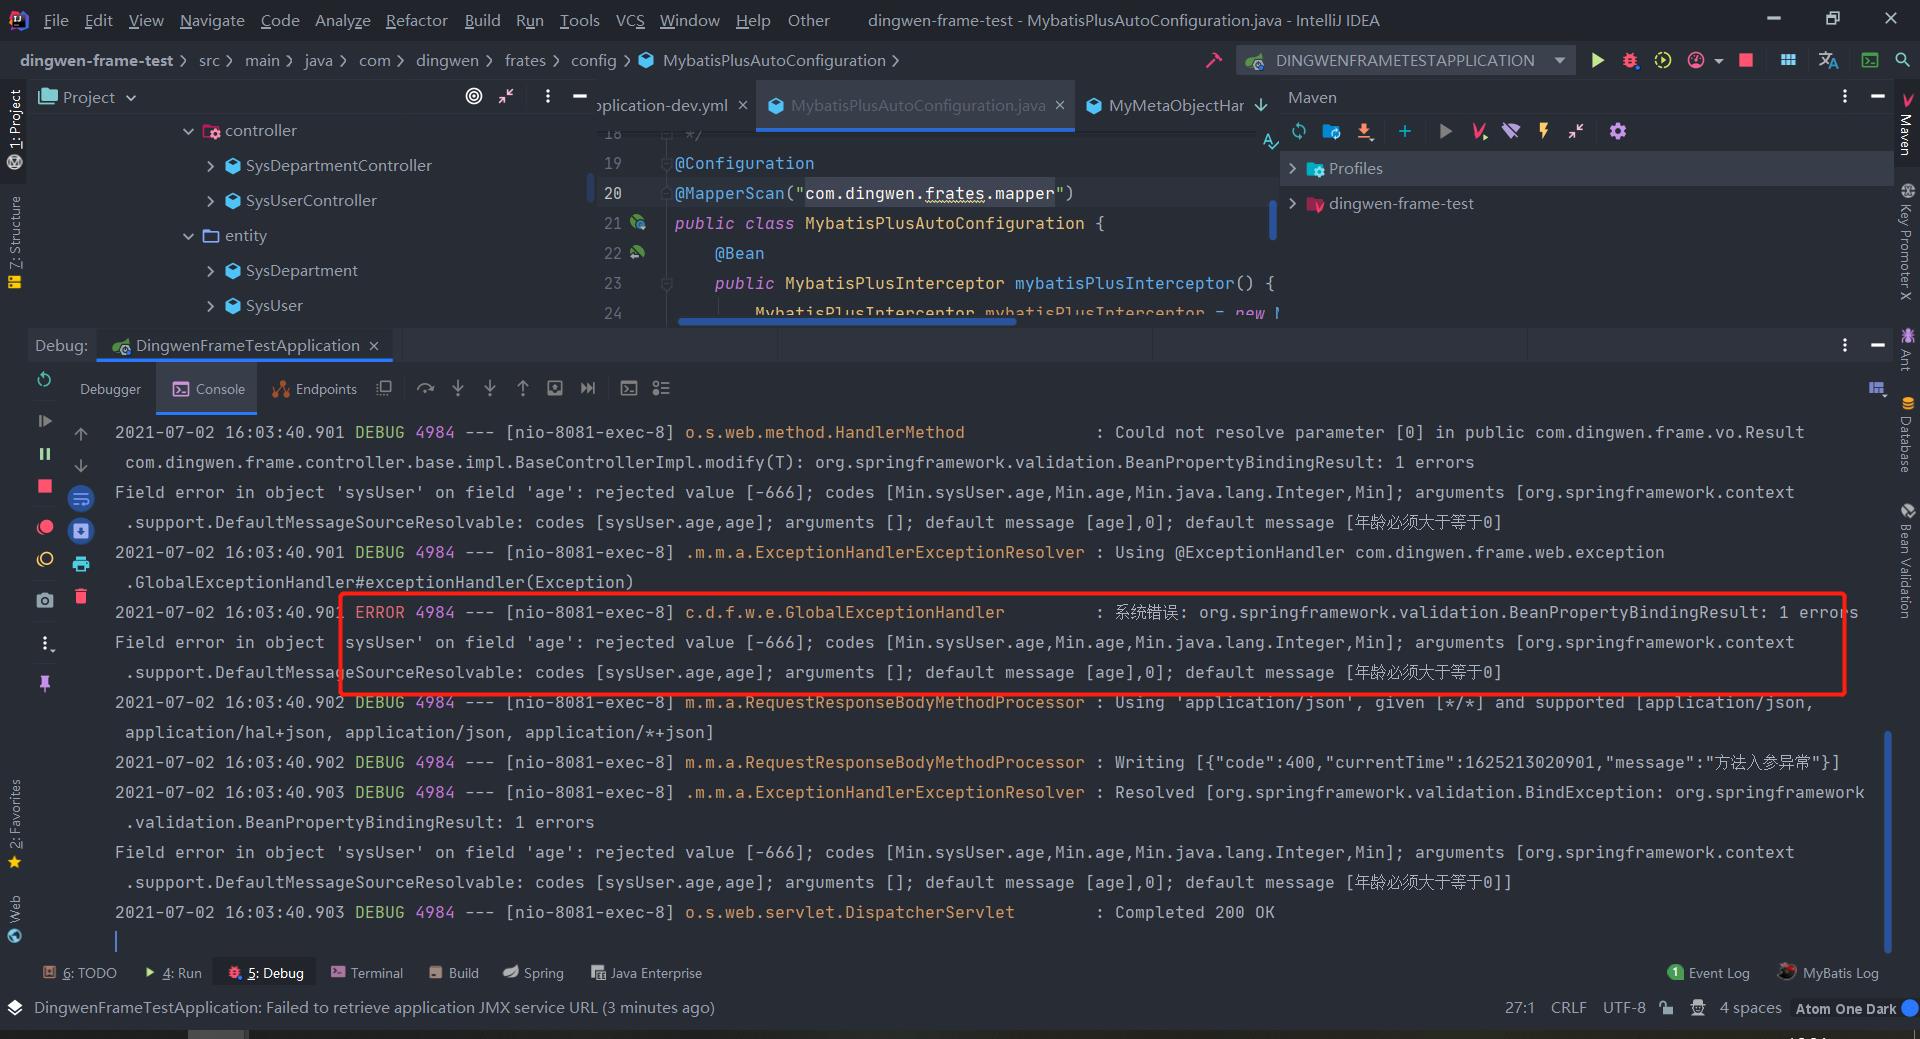Add a Maven project with plus icon
Image resolution: width=1920 pixels, height=1039 pixels.
click(1404, 131)
